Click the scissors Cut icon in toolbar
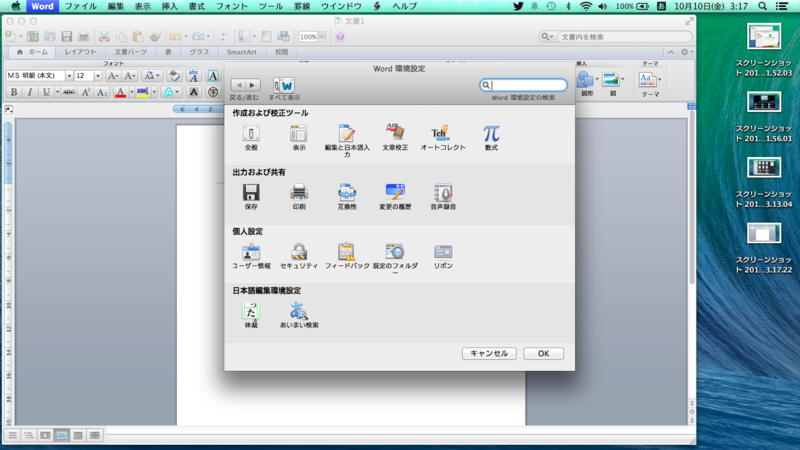This screenshot has height=450, width=800. [x=104, y=36]
